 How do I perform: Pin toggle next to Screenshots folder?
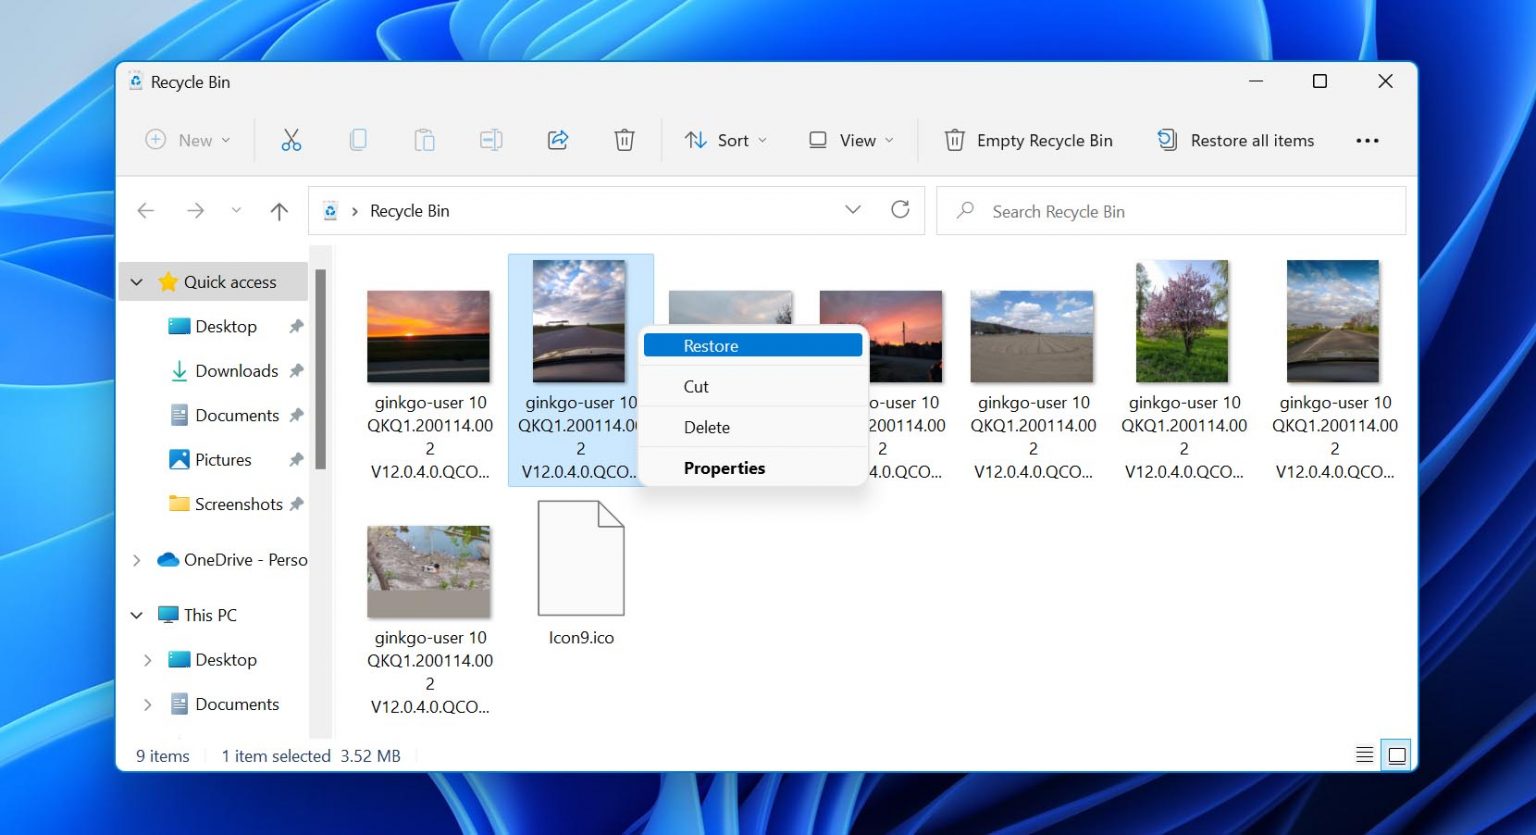pyautogui.click(x=297, y=504)
